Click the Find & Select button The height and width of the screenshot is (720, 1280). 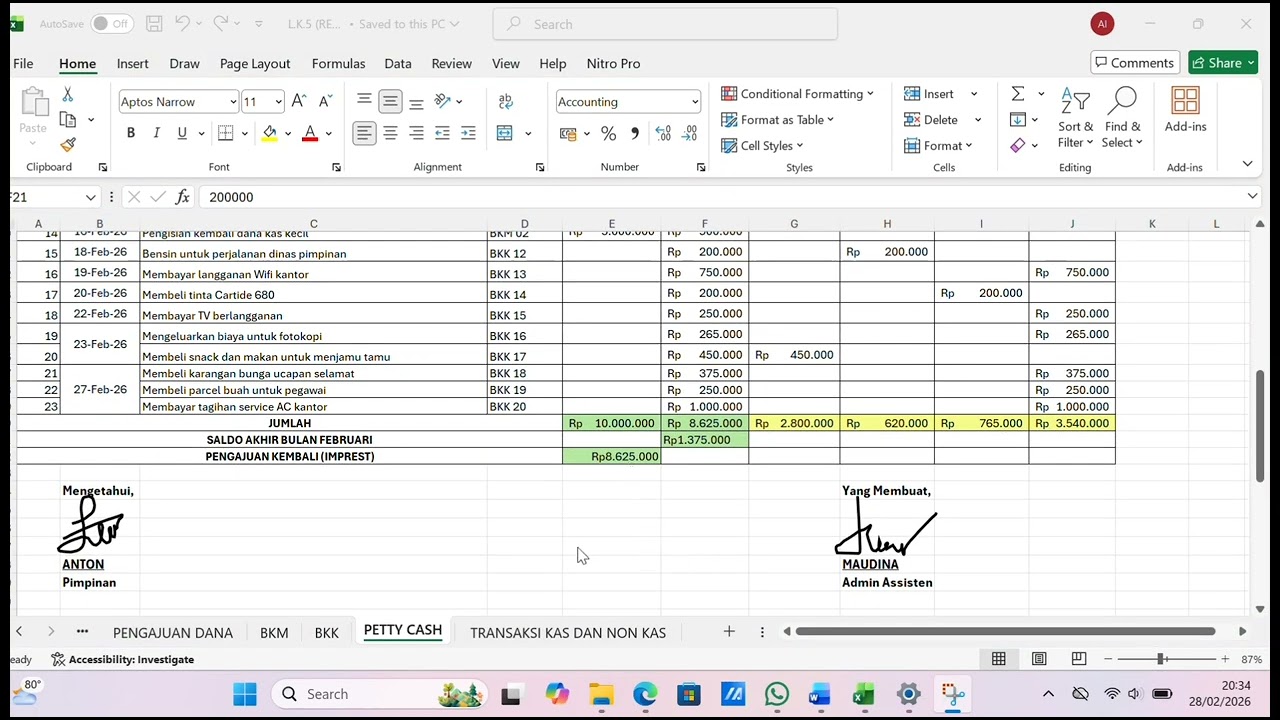(1122, 117)
